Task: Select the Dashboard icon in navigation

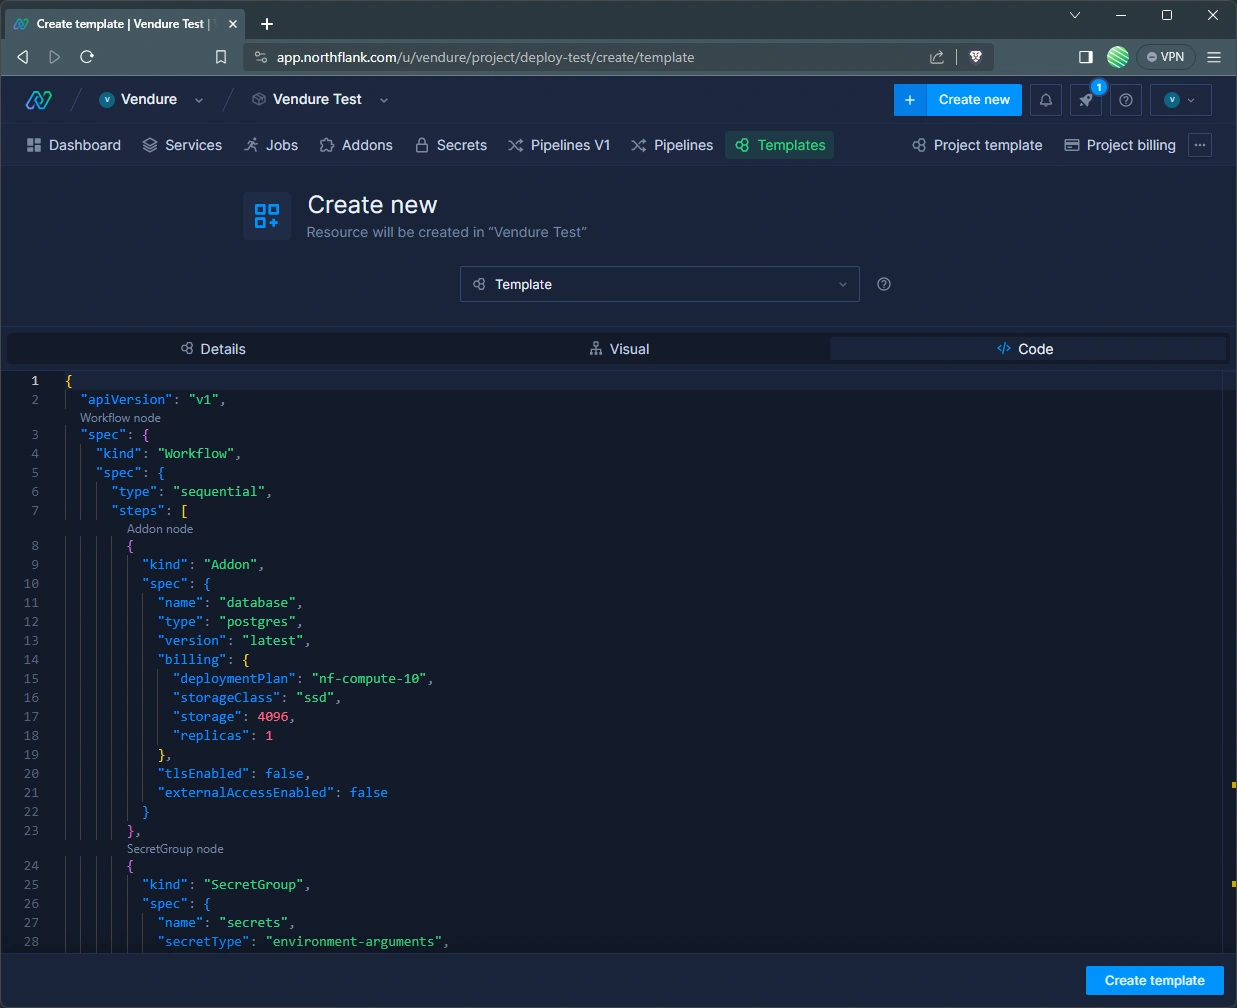Action: [34, 145]
